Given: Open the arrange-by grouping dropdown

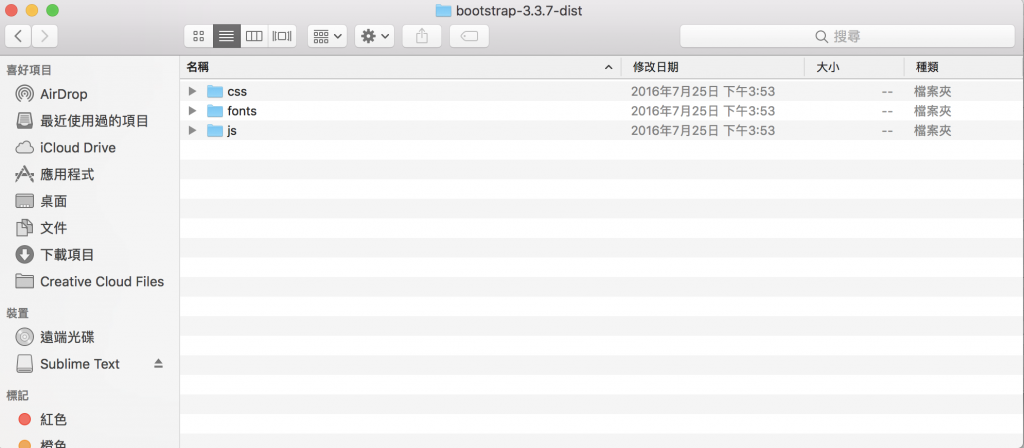Looking at the screenshot, I should tap(327, 36).
